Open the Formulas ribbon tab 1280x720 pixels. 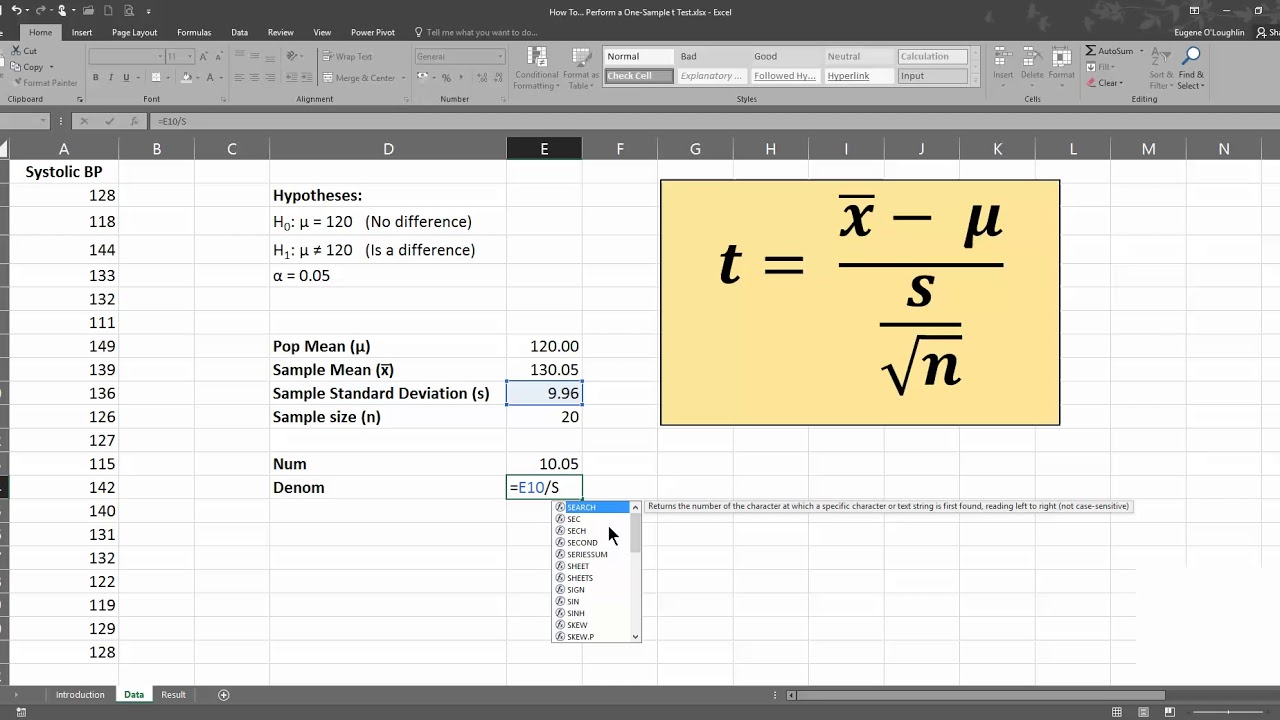194,32
